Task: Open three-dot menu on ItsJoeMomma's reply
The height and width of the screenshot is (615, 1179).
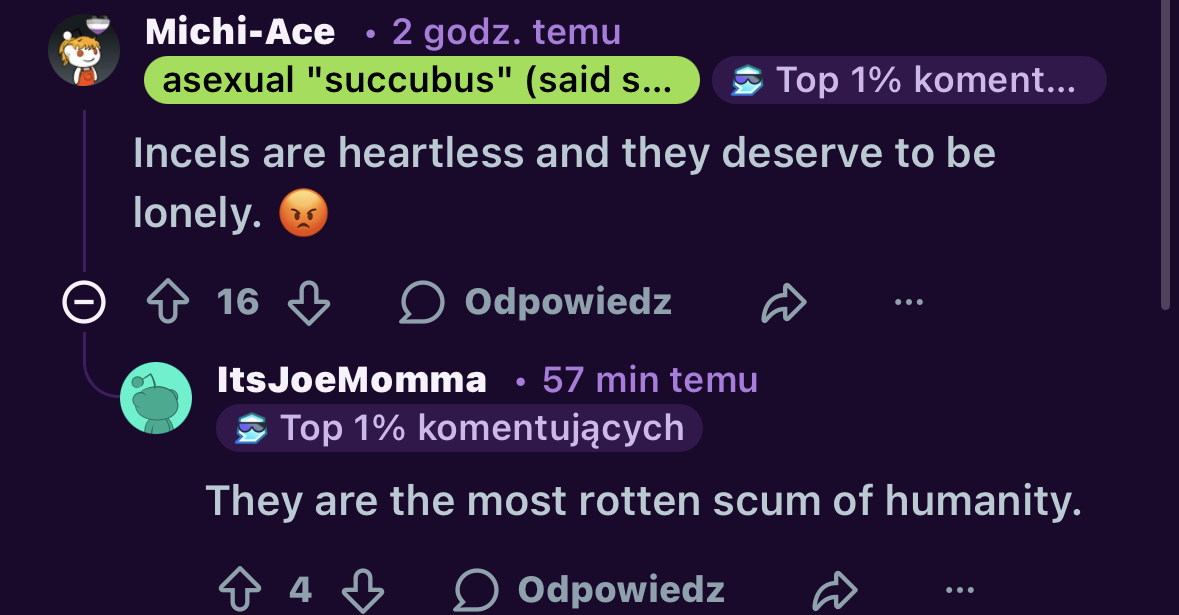Action: tap(960, 590)
